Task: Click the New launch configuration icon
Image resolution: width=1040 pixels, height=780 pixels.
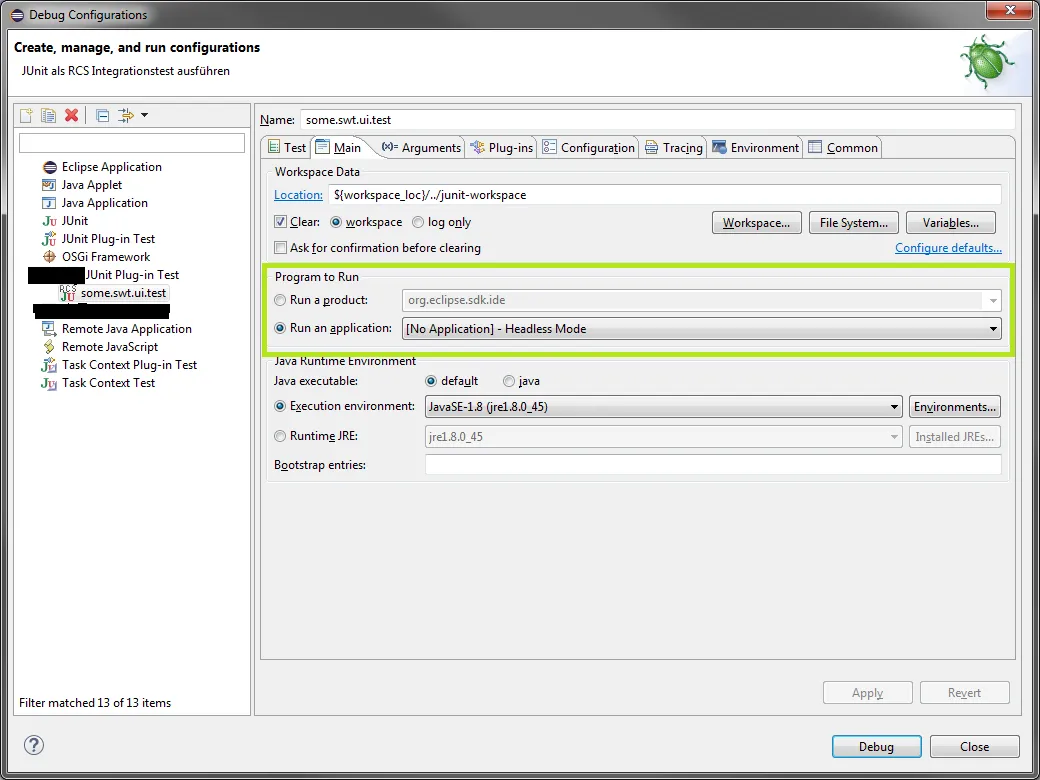Action: (26, 115)
